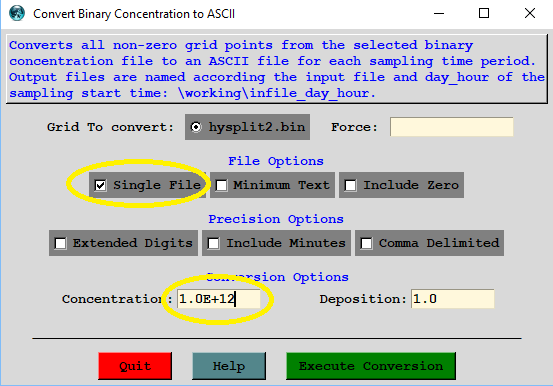Click the Deposition value field
The image size is (553, 386).
[452, 299]
